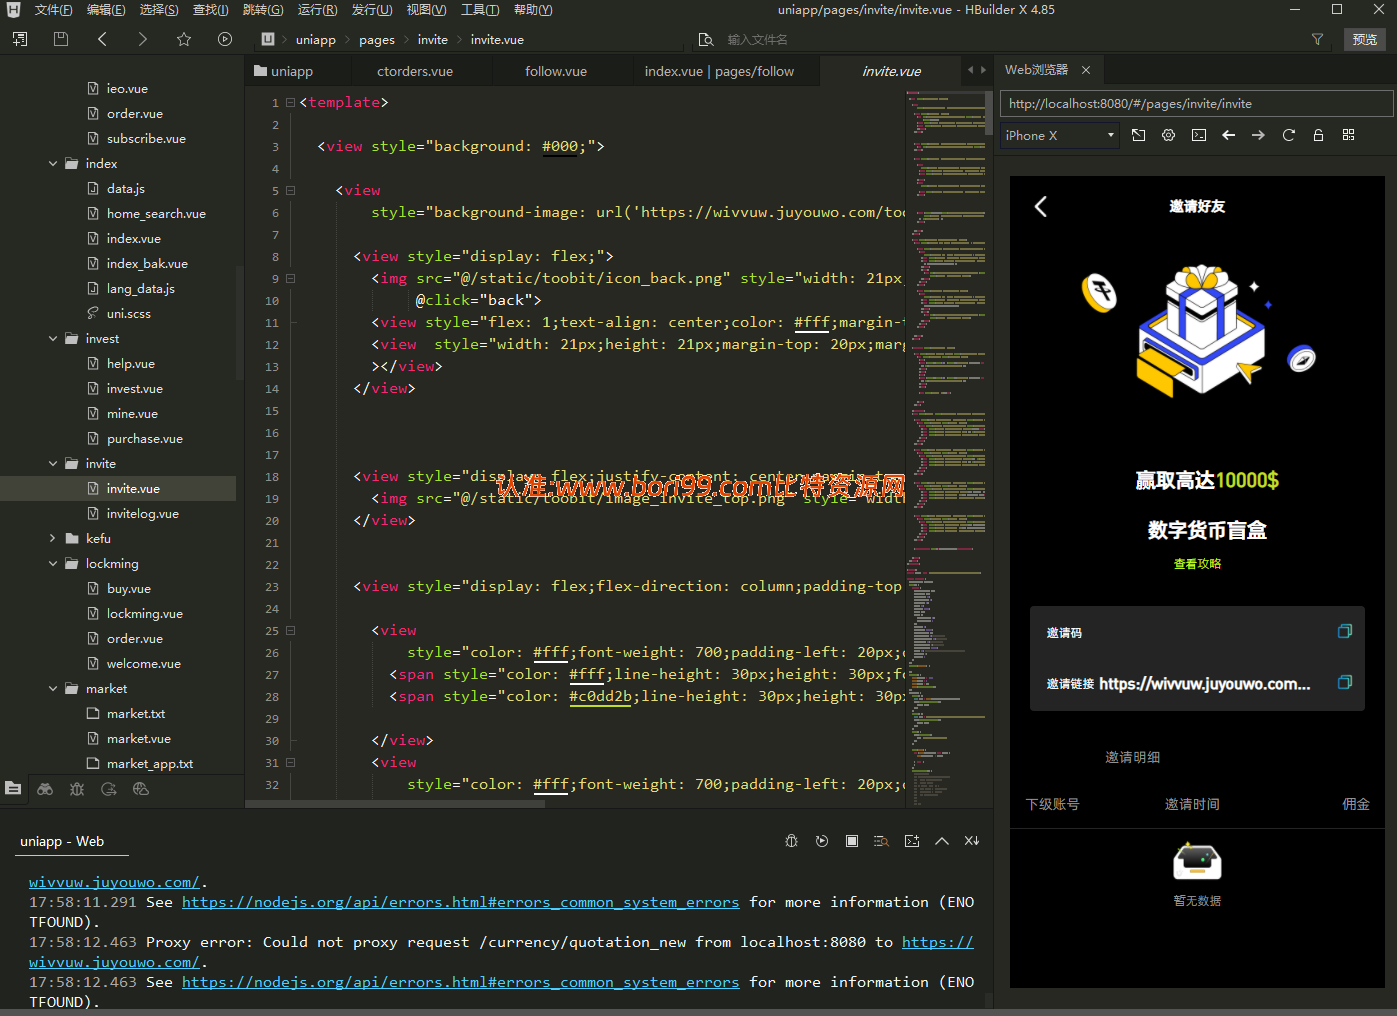Viewport: 1397px width, 1016px height.
Task: Click the #fff color value on line 27
Action: point(587,674)
